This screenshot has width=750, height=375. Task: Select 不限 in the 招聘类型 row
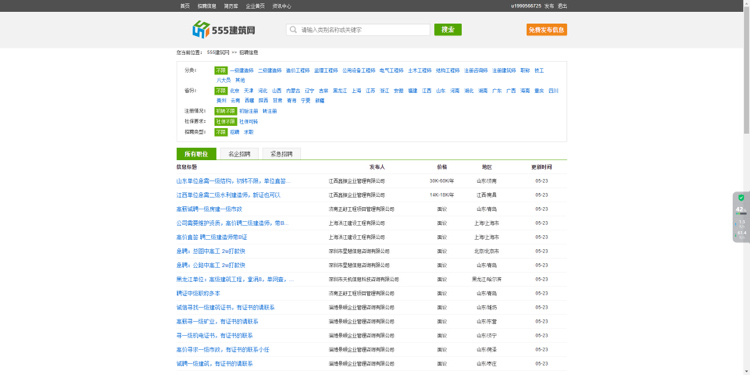point(221,132)
